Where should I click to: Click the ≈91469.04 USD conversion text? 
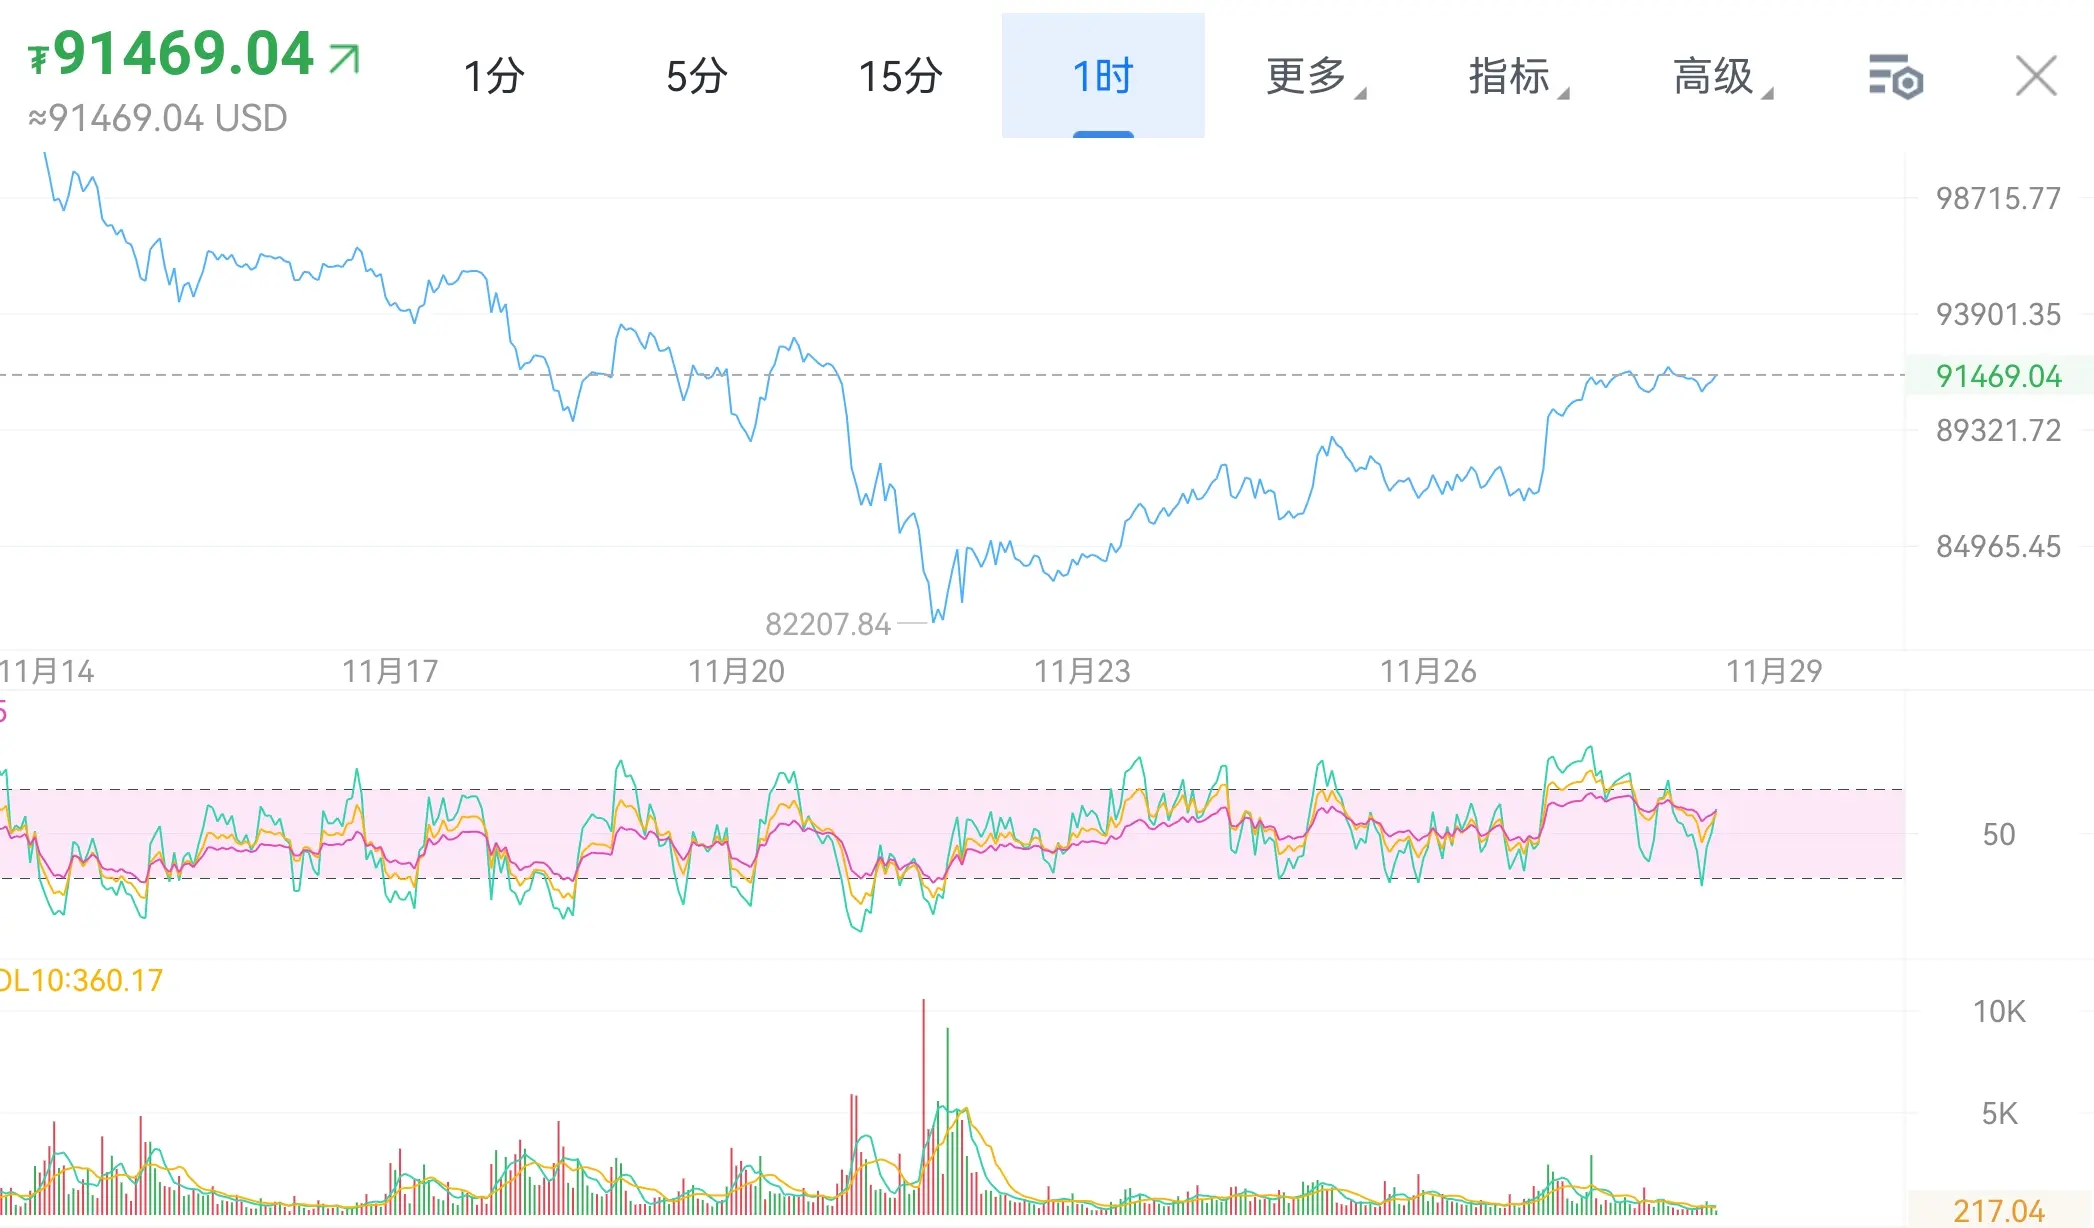click(x=158, y=118)
